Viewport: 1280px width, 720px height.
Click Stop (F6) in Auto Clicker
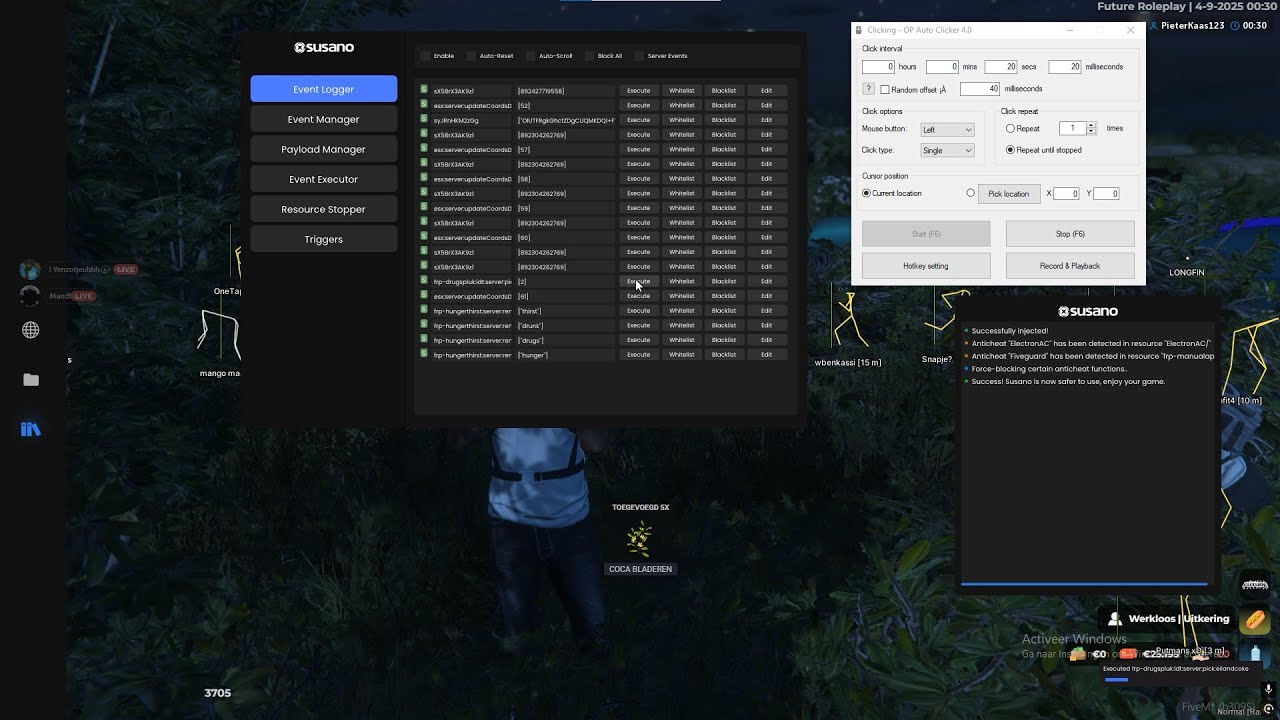point(1070,234)
